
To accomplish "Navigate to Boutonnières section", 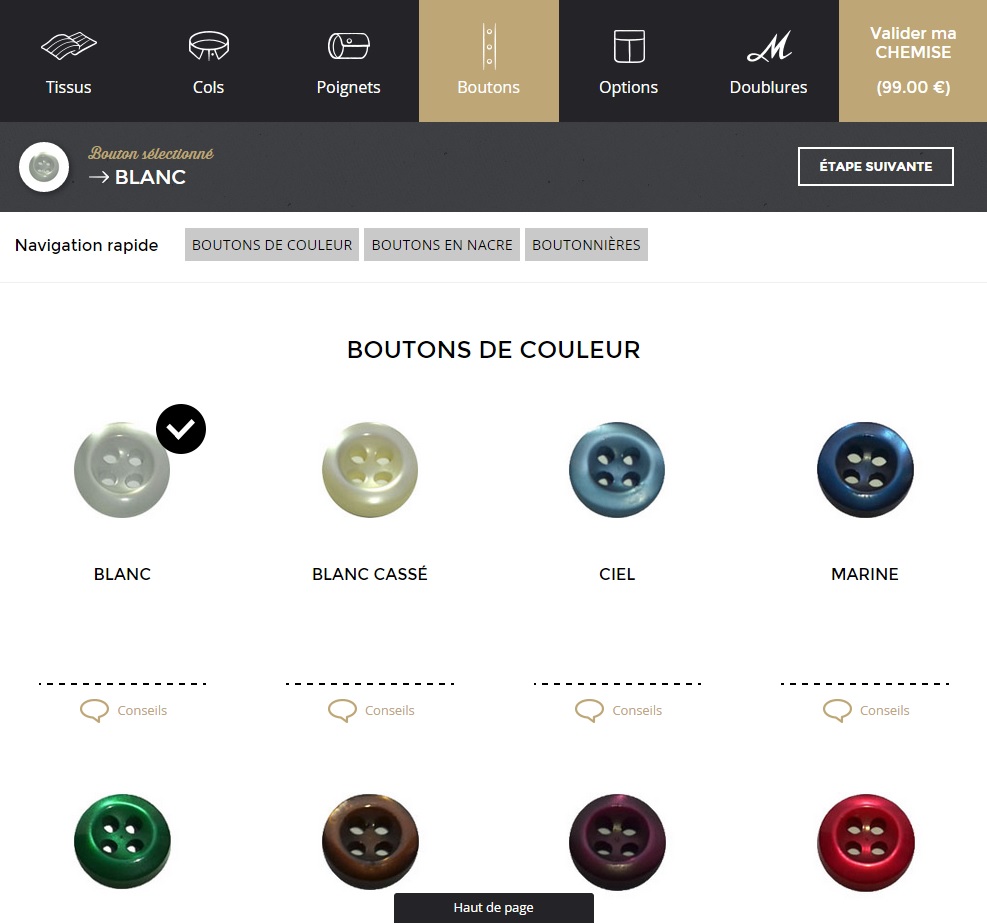I will point(586,245).
